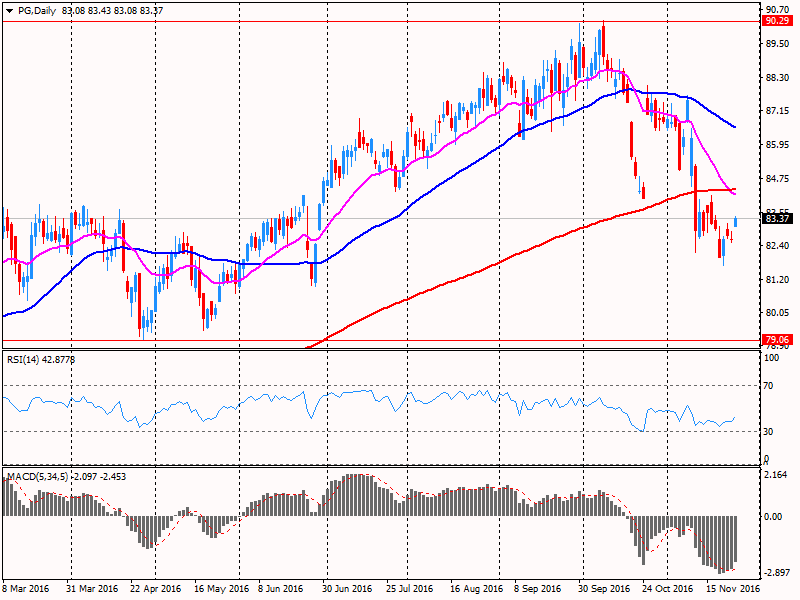Select the 8 Mar 2016 date label
The width and height of the screenshot is (800, 600).
click(x=26, y=591)
